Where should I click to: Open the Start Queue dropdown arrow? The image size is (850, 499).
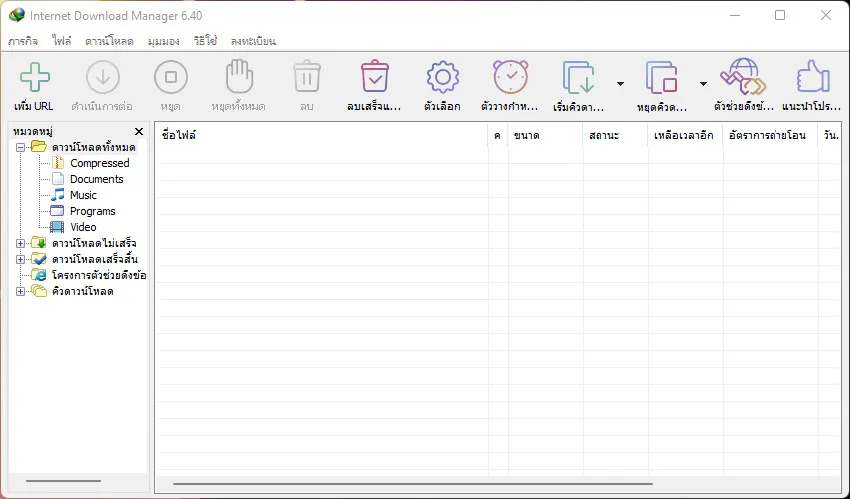point(620,83)
